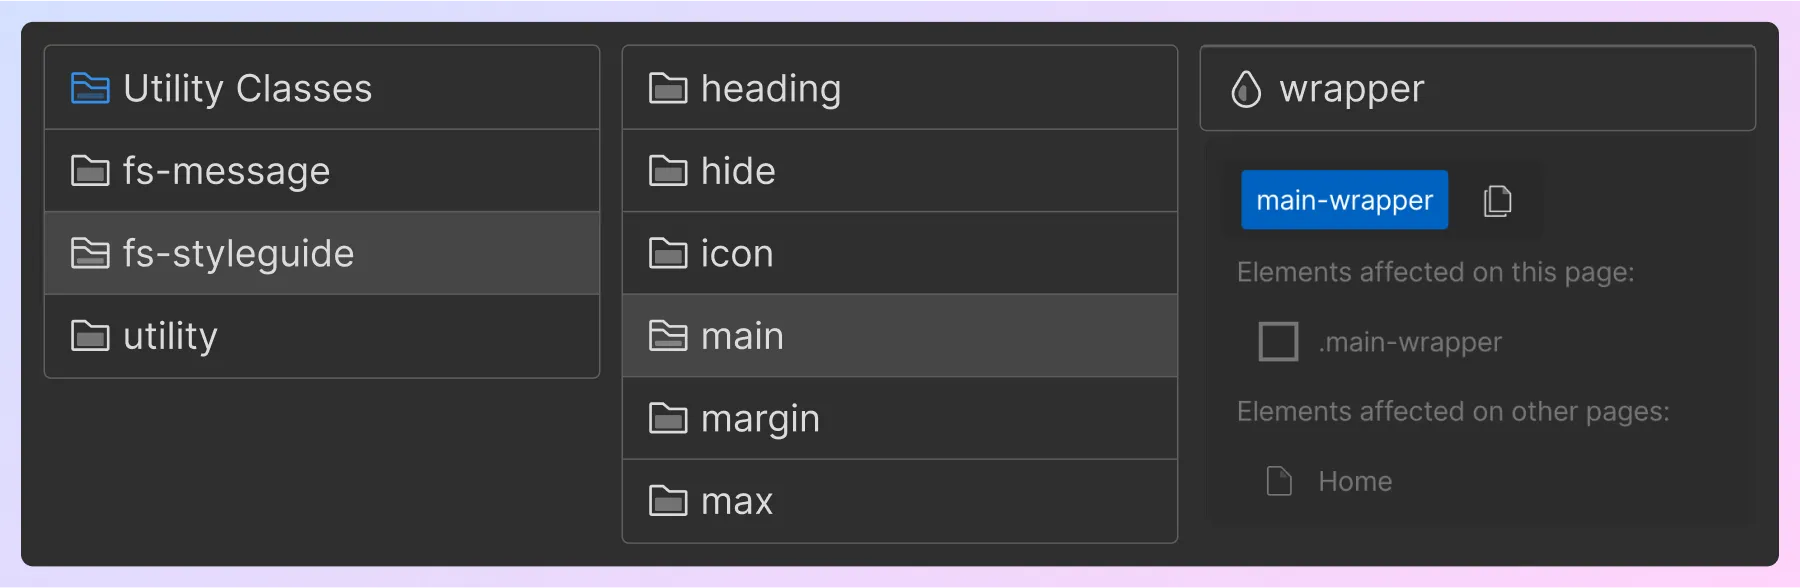Toggle the .main-wrapper element checkbox
This screenshot has width=1800, height=588.
point(1277,341)
